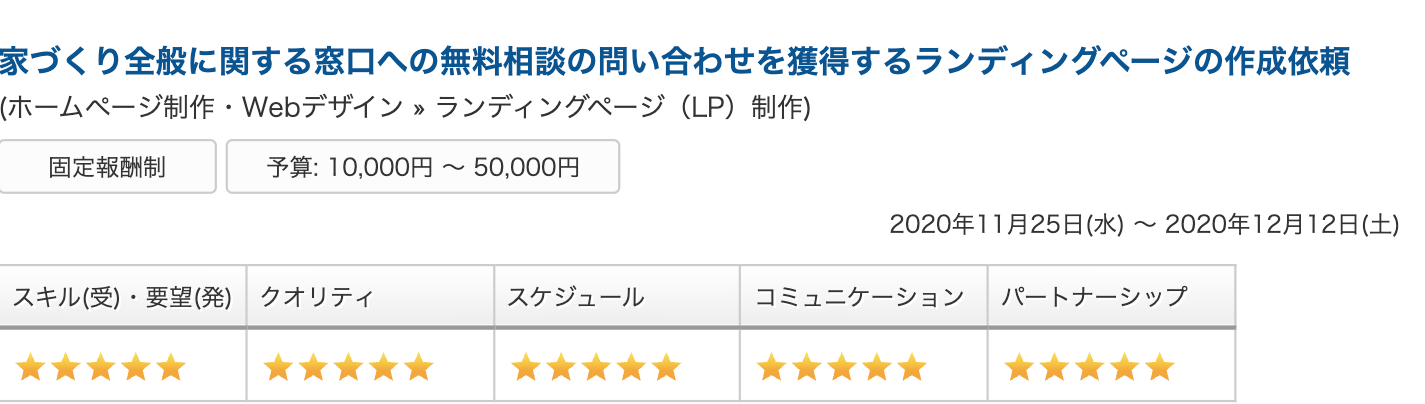Click second star under スケジュール
1425x404 pixels.
(x=560, y=367)
